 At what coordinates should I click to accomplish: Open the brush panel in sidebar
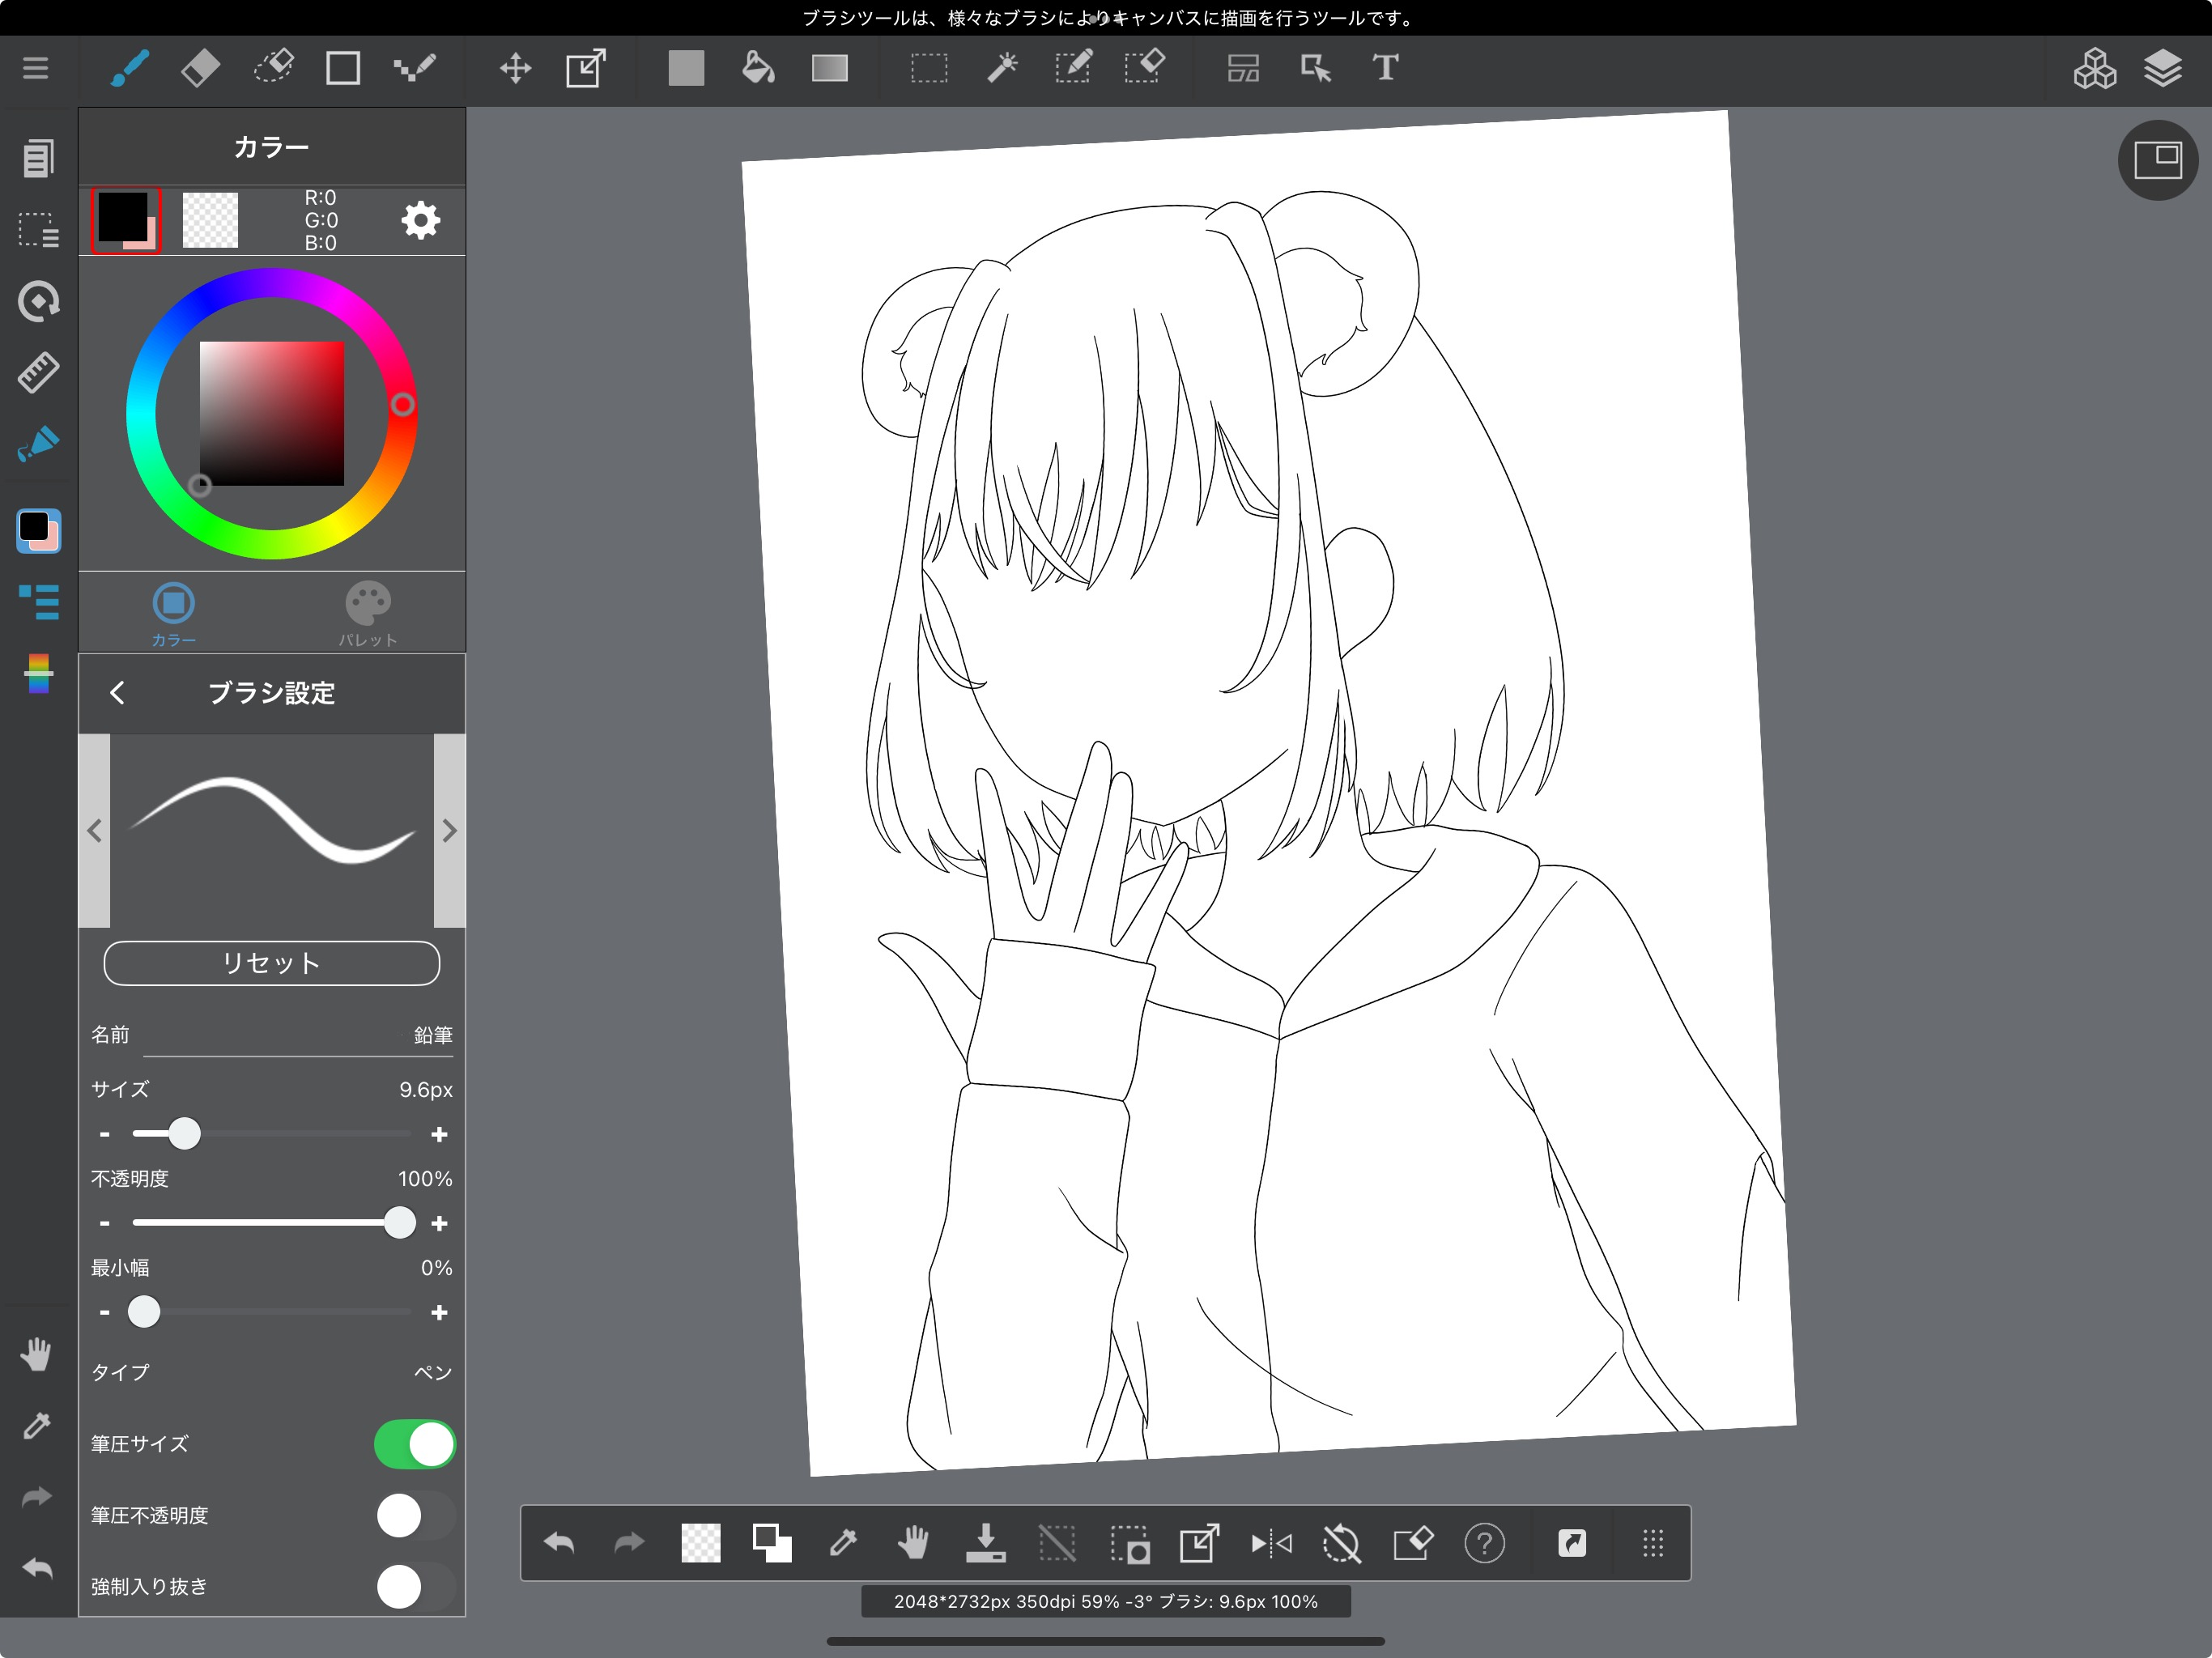pyautogui.click(x=39, y=444)
